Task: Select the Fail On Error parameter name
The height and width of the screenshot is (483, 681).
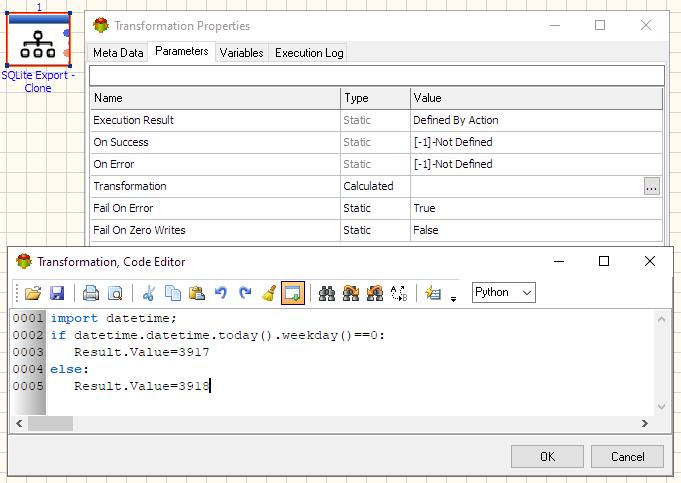Action: (123, 208)
